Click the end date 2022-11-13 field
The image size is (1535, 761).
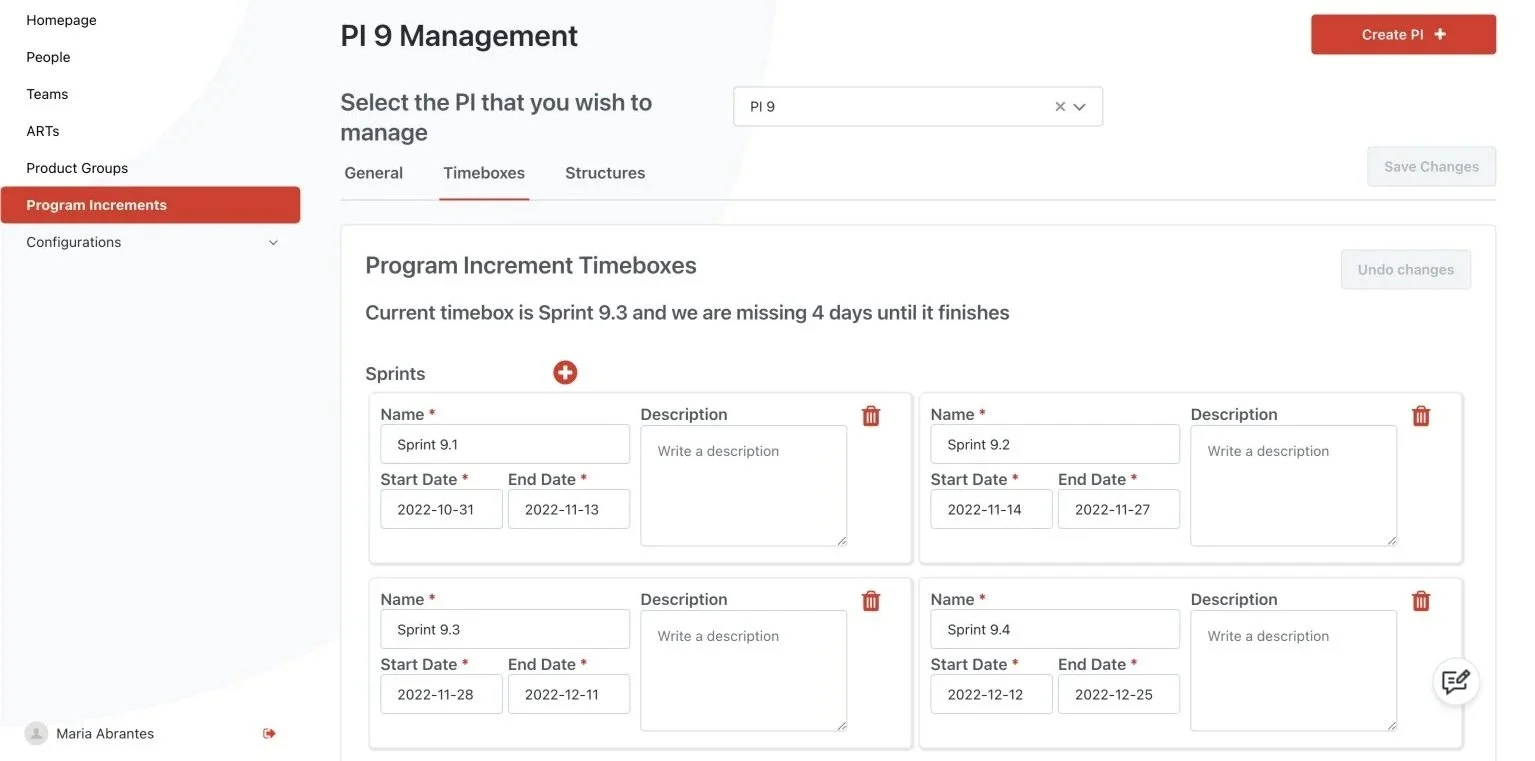tap(569, 509)
